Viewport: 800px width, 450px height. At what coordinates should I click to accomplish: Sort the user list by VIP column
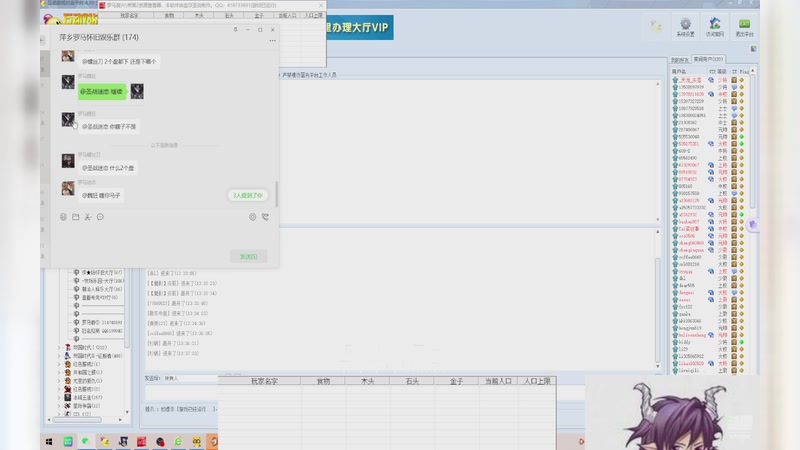tap(712, 71)
